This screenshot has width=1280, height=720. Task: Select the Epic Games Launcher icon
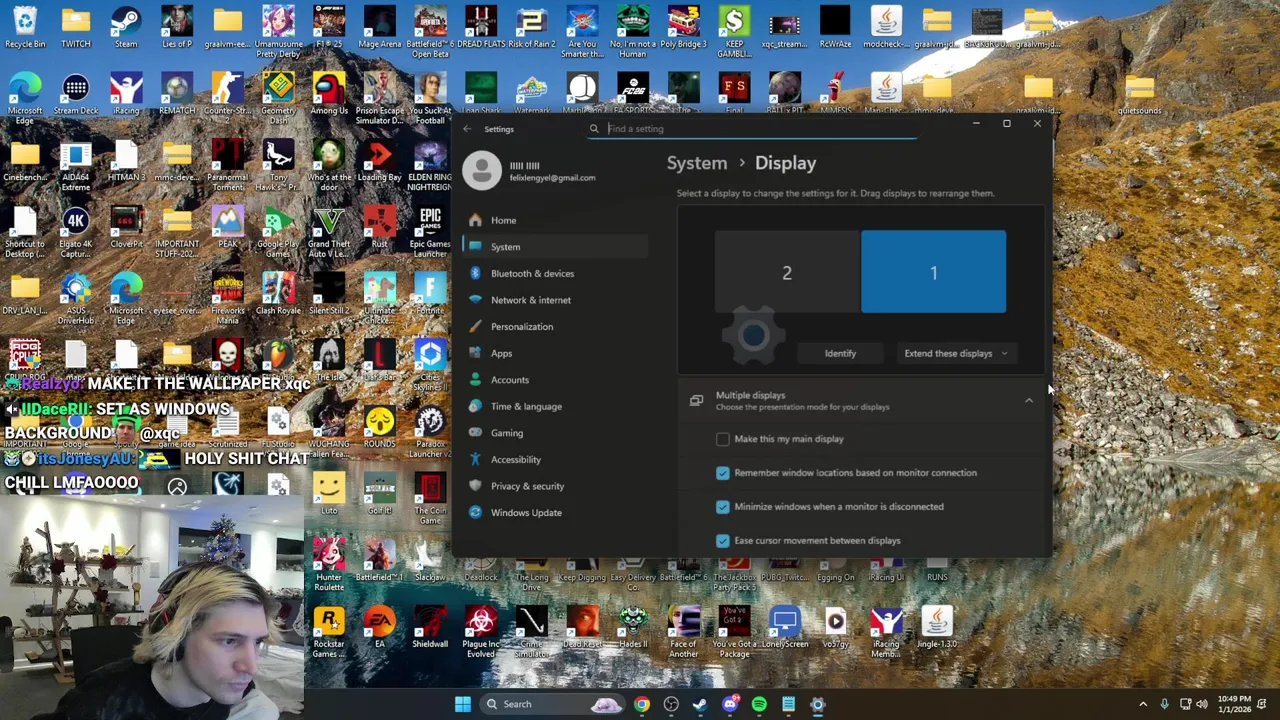click(430, 233)
